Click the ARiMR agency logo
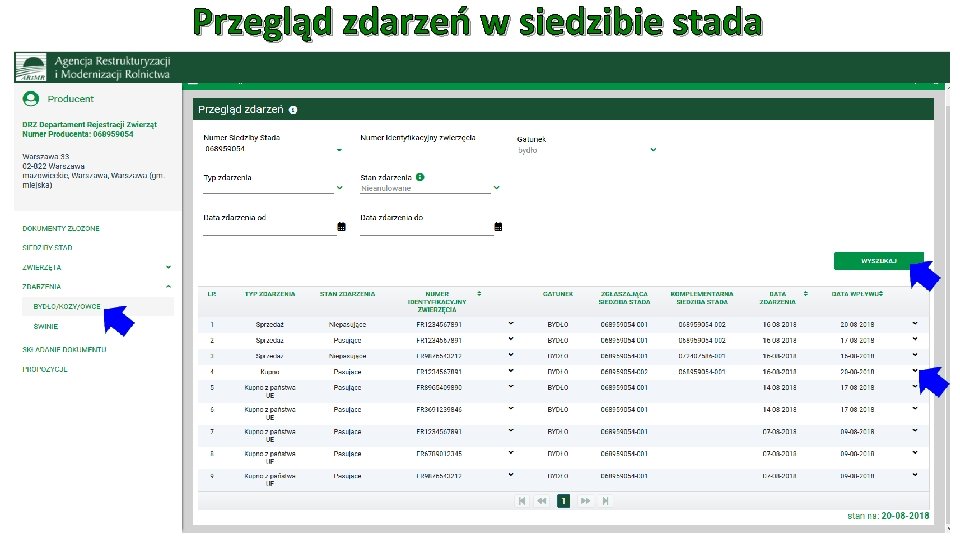This screenshot has height=540, width=960. pyautogui.click(x=31, y=67)
